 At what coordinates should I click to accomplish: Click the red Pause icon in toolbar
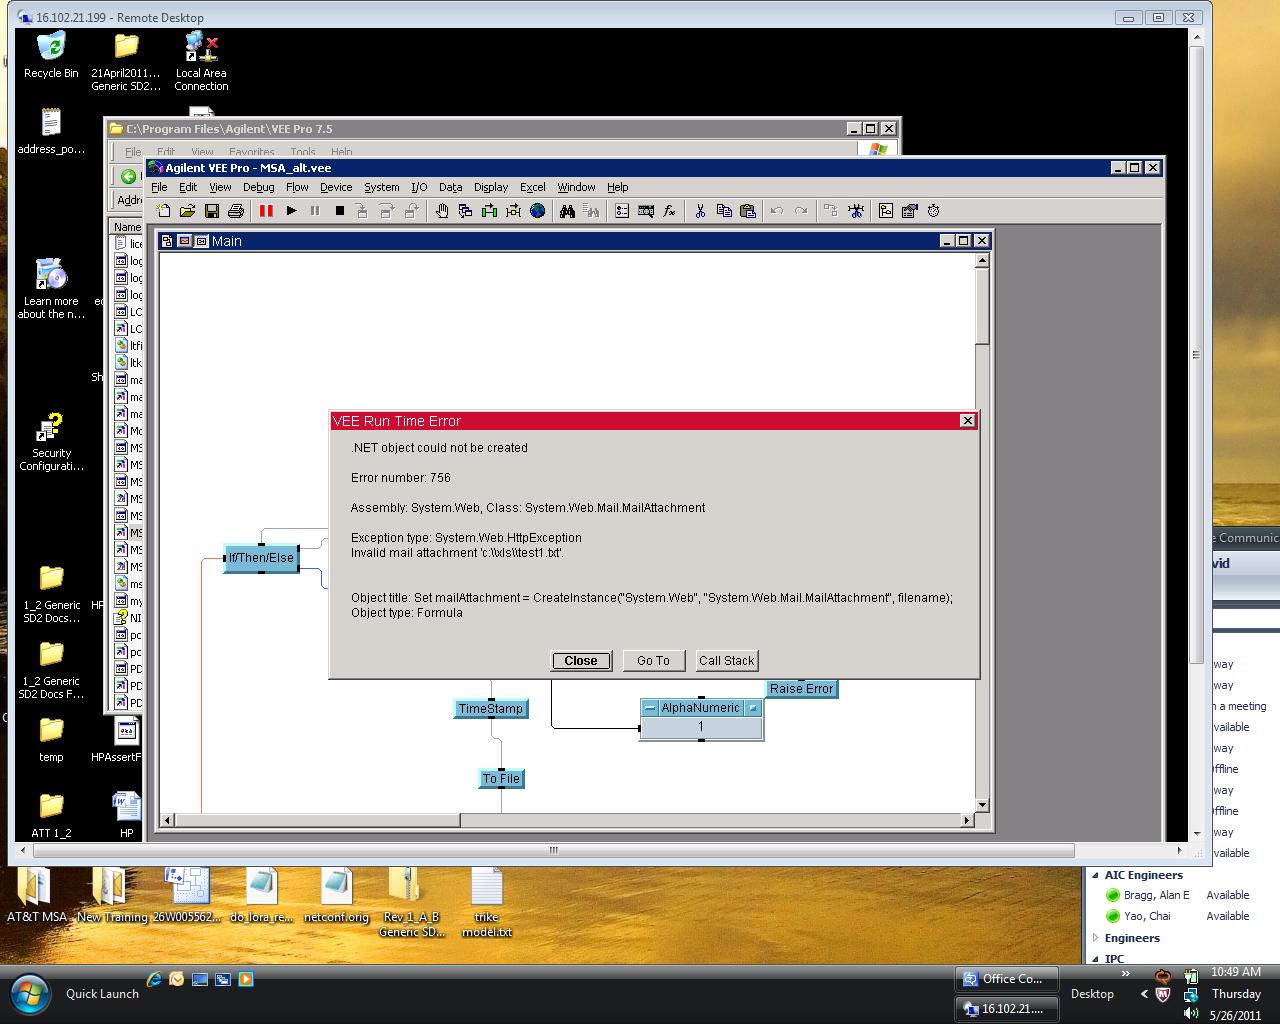point(266,211)
